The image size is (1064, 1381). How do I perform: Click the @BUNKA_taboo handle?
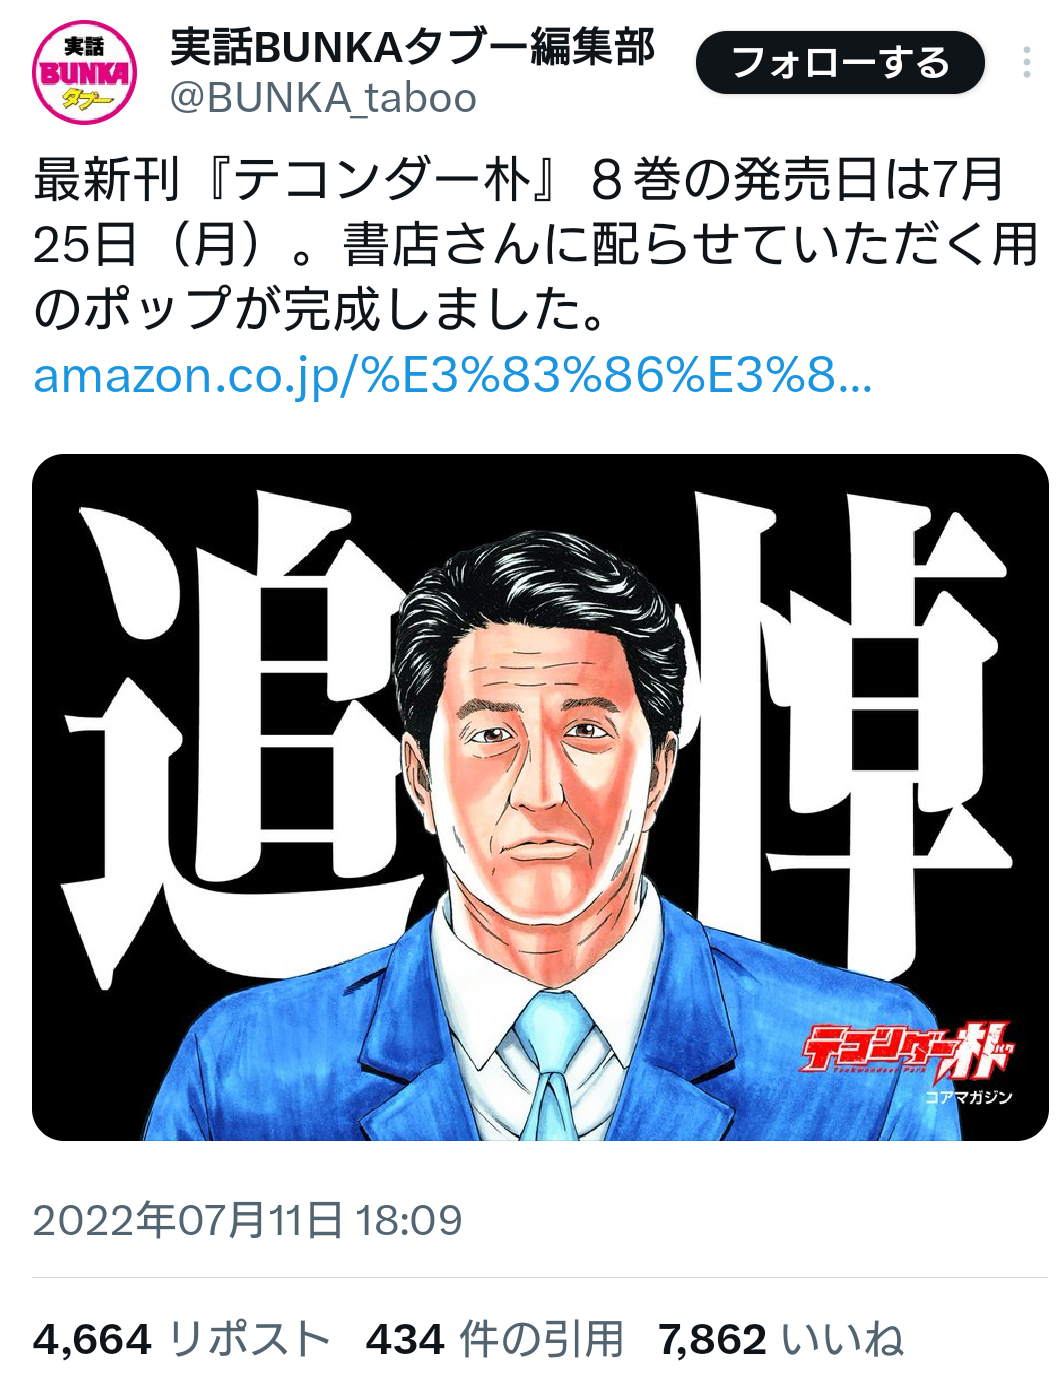pos(323,98)
